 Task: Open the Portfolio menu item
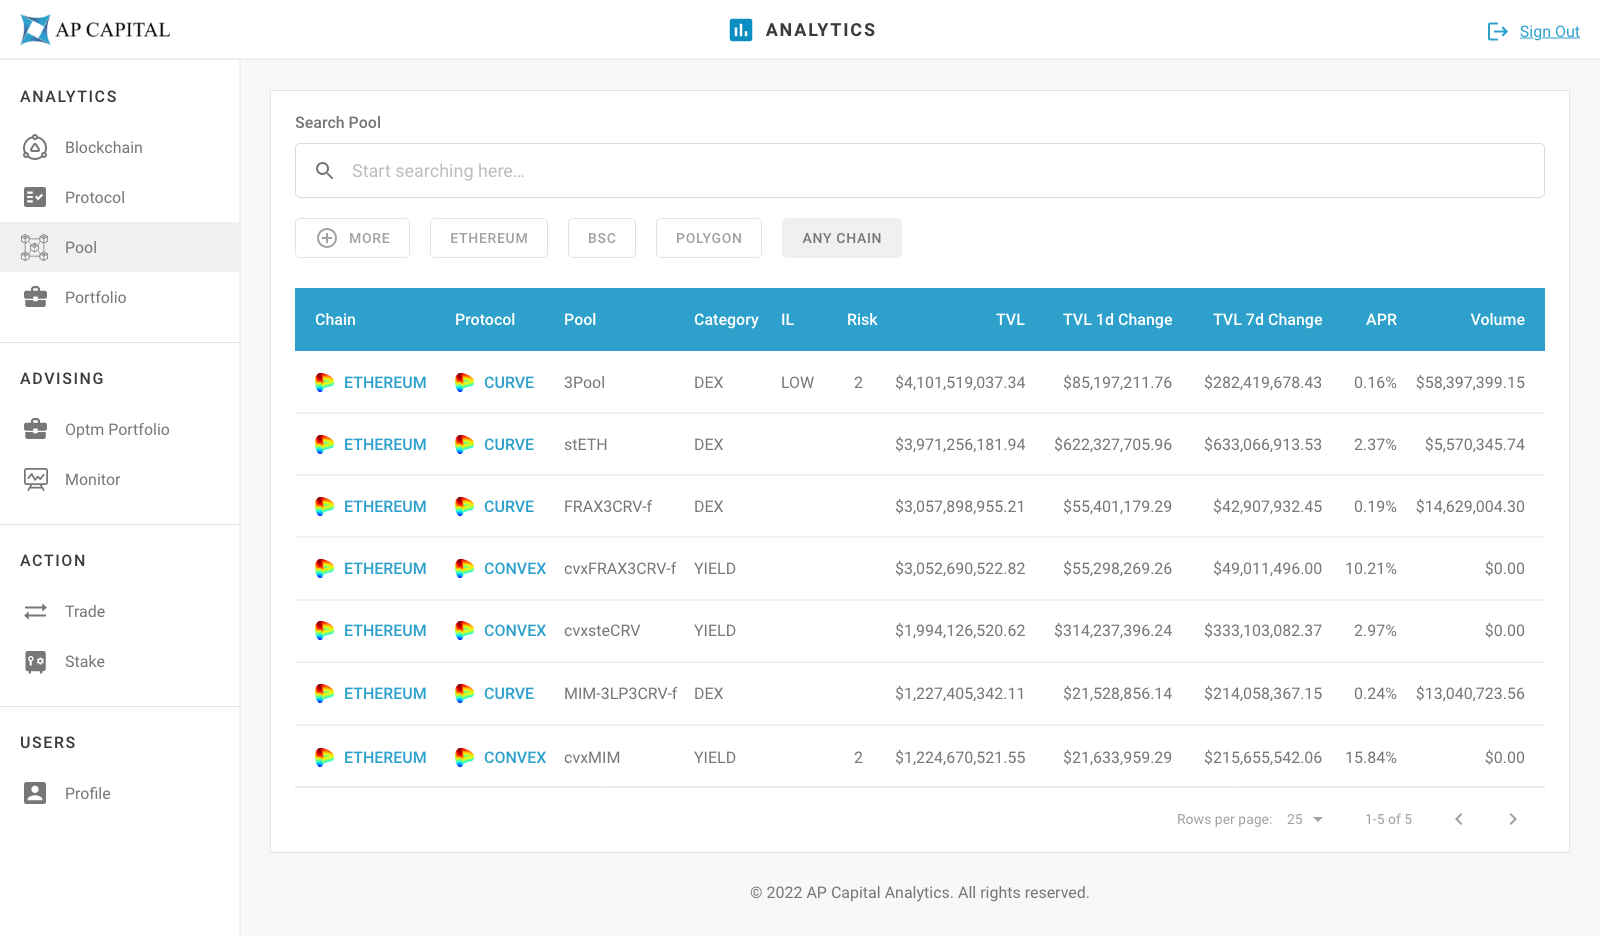(x=96, y=297)
